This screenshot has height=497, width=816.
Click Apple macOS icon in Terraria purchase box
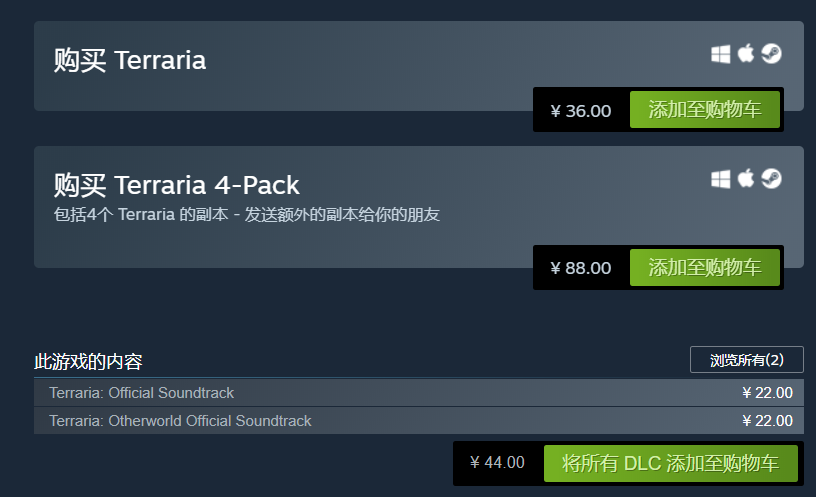tap(746, 53)
